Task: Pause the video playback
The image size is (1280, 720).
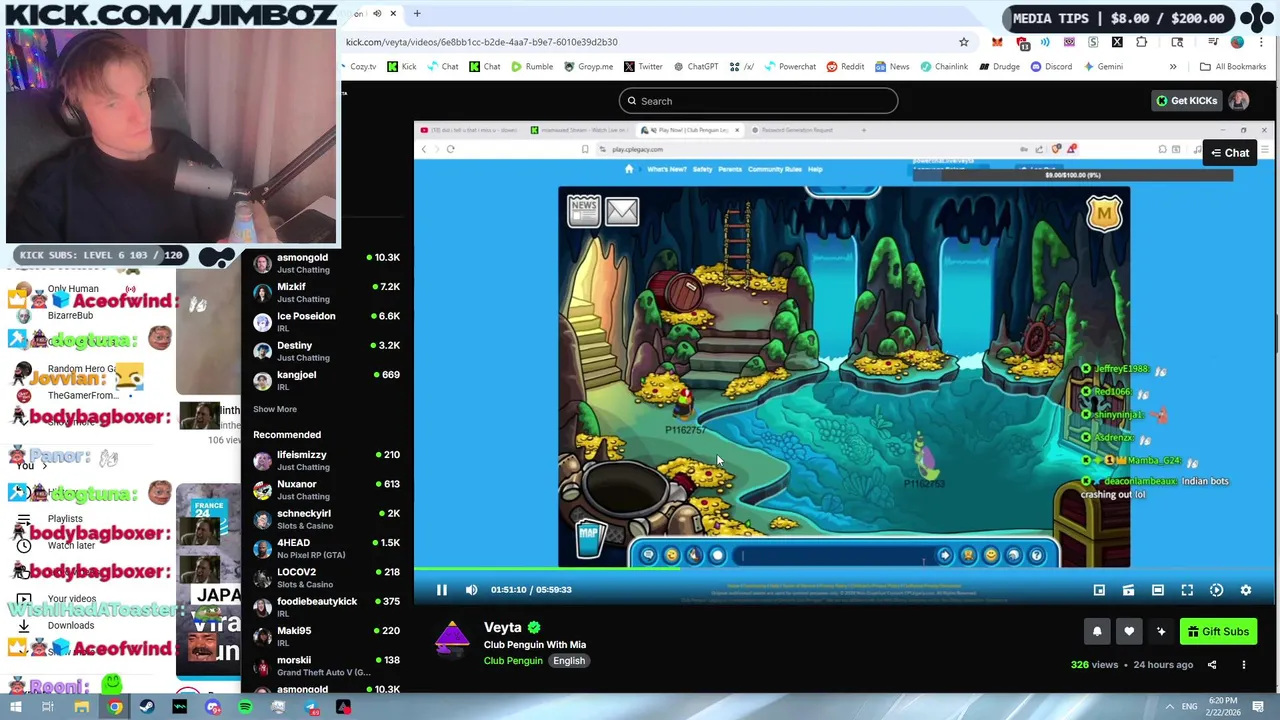Action: 441,590
